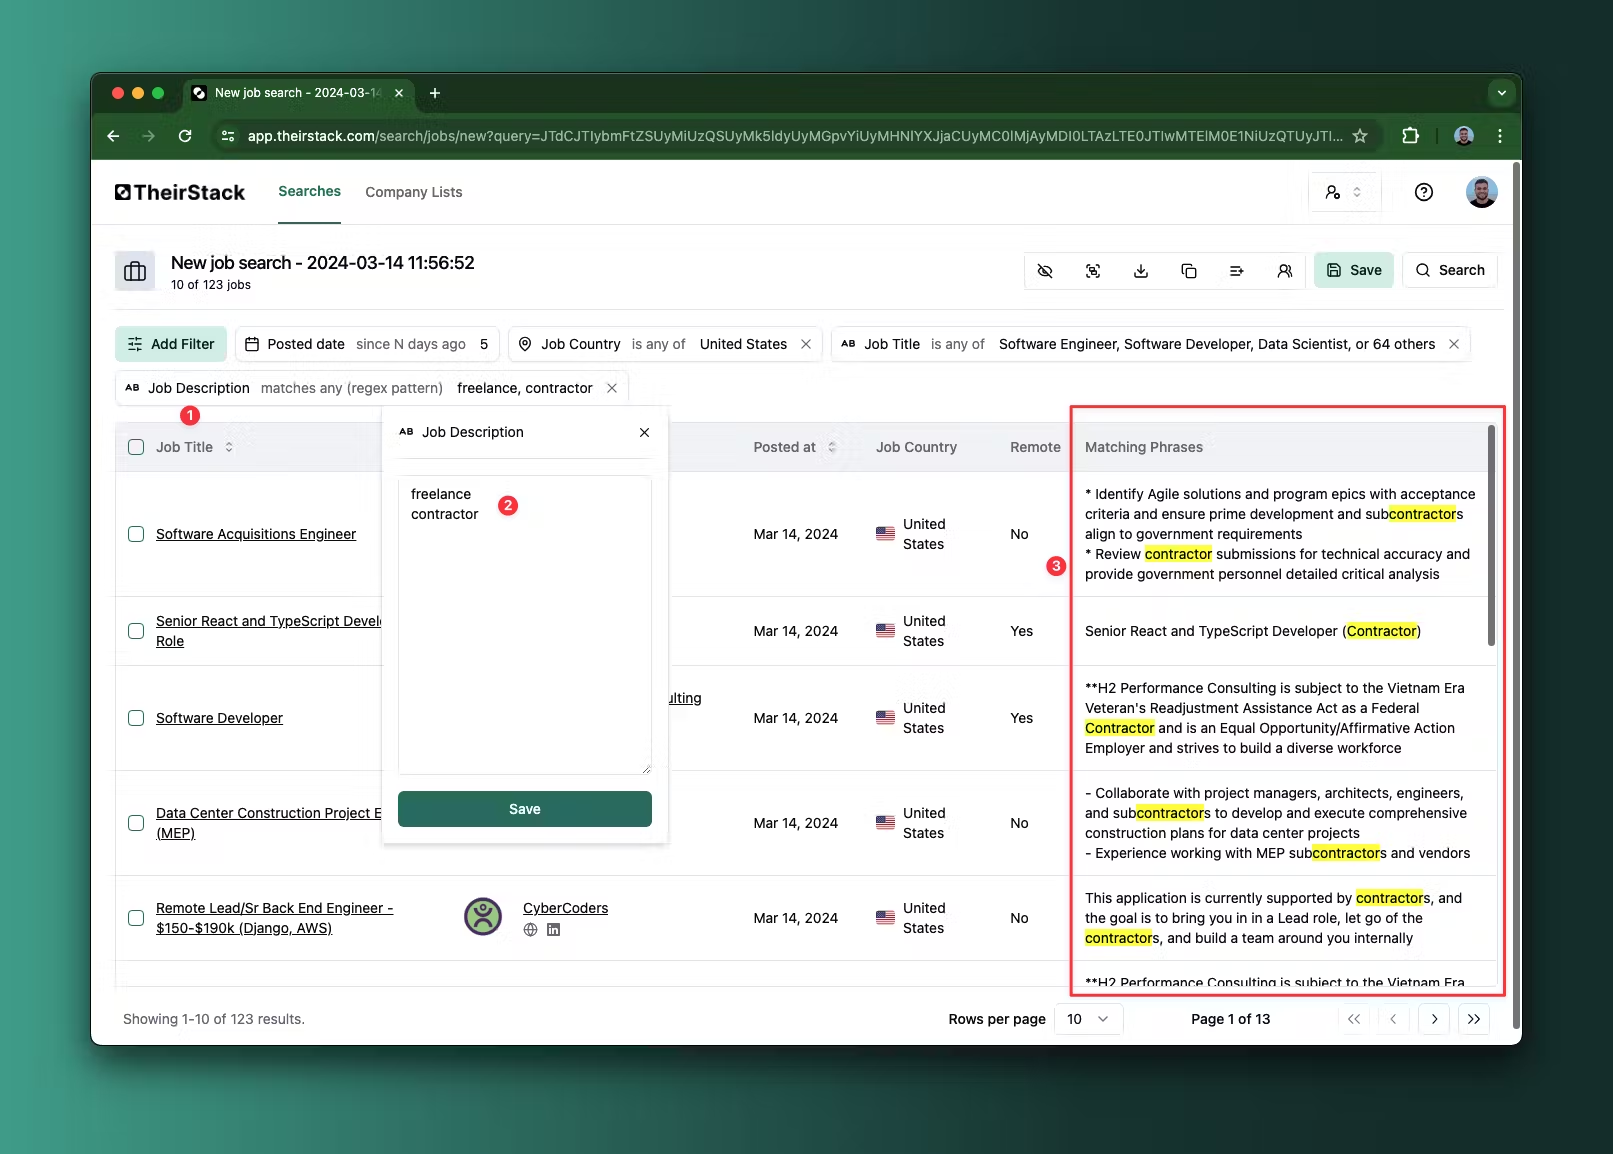Open the Searches tab
The height and width of the screenshot is (1154, 1613).
(x=309, y=191)
